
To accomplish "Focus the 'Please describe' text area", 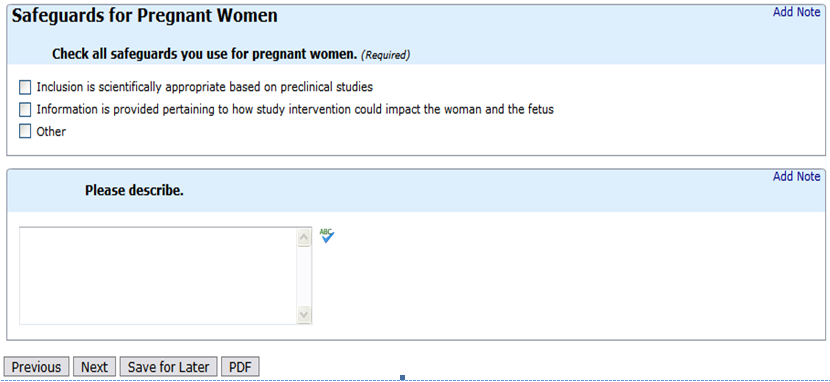I will [158, 276].
